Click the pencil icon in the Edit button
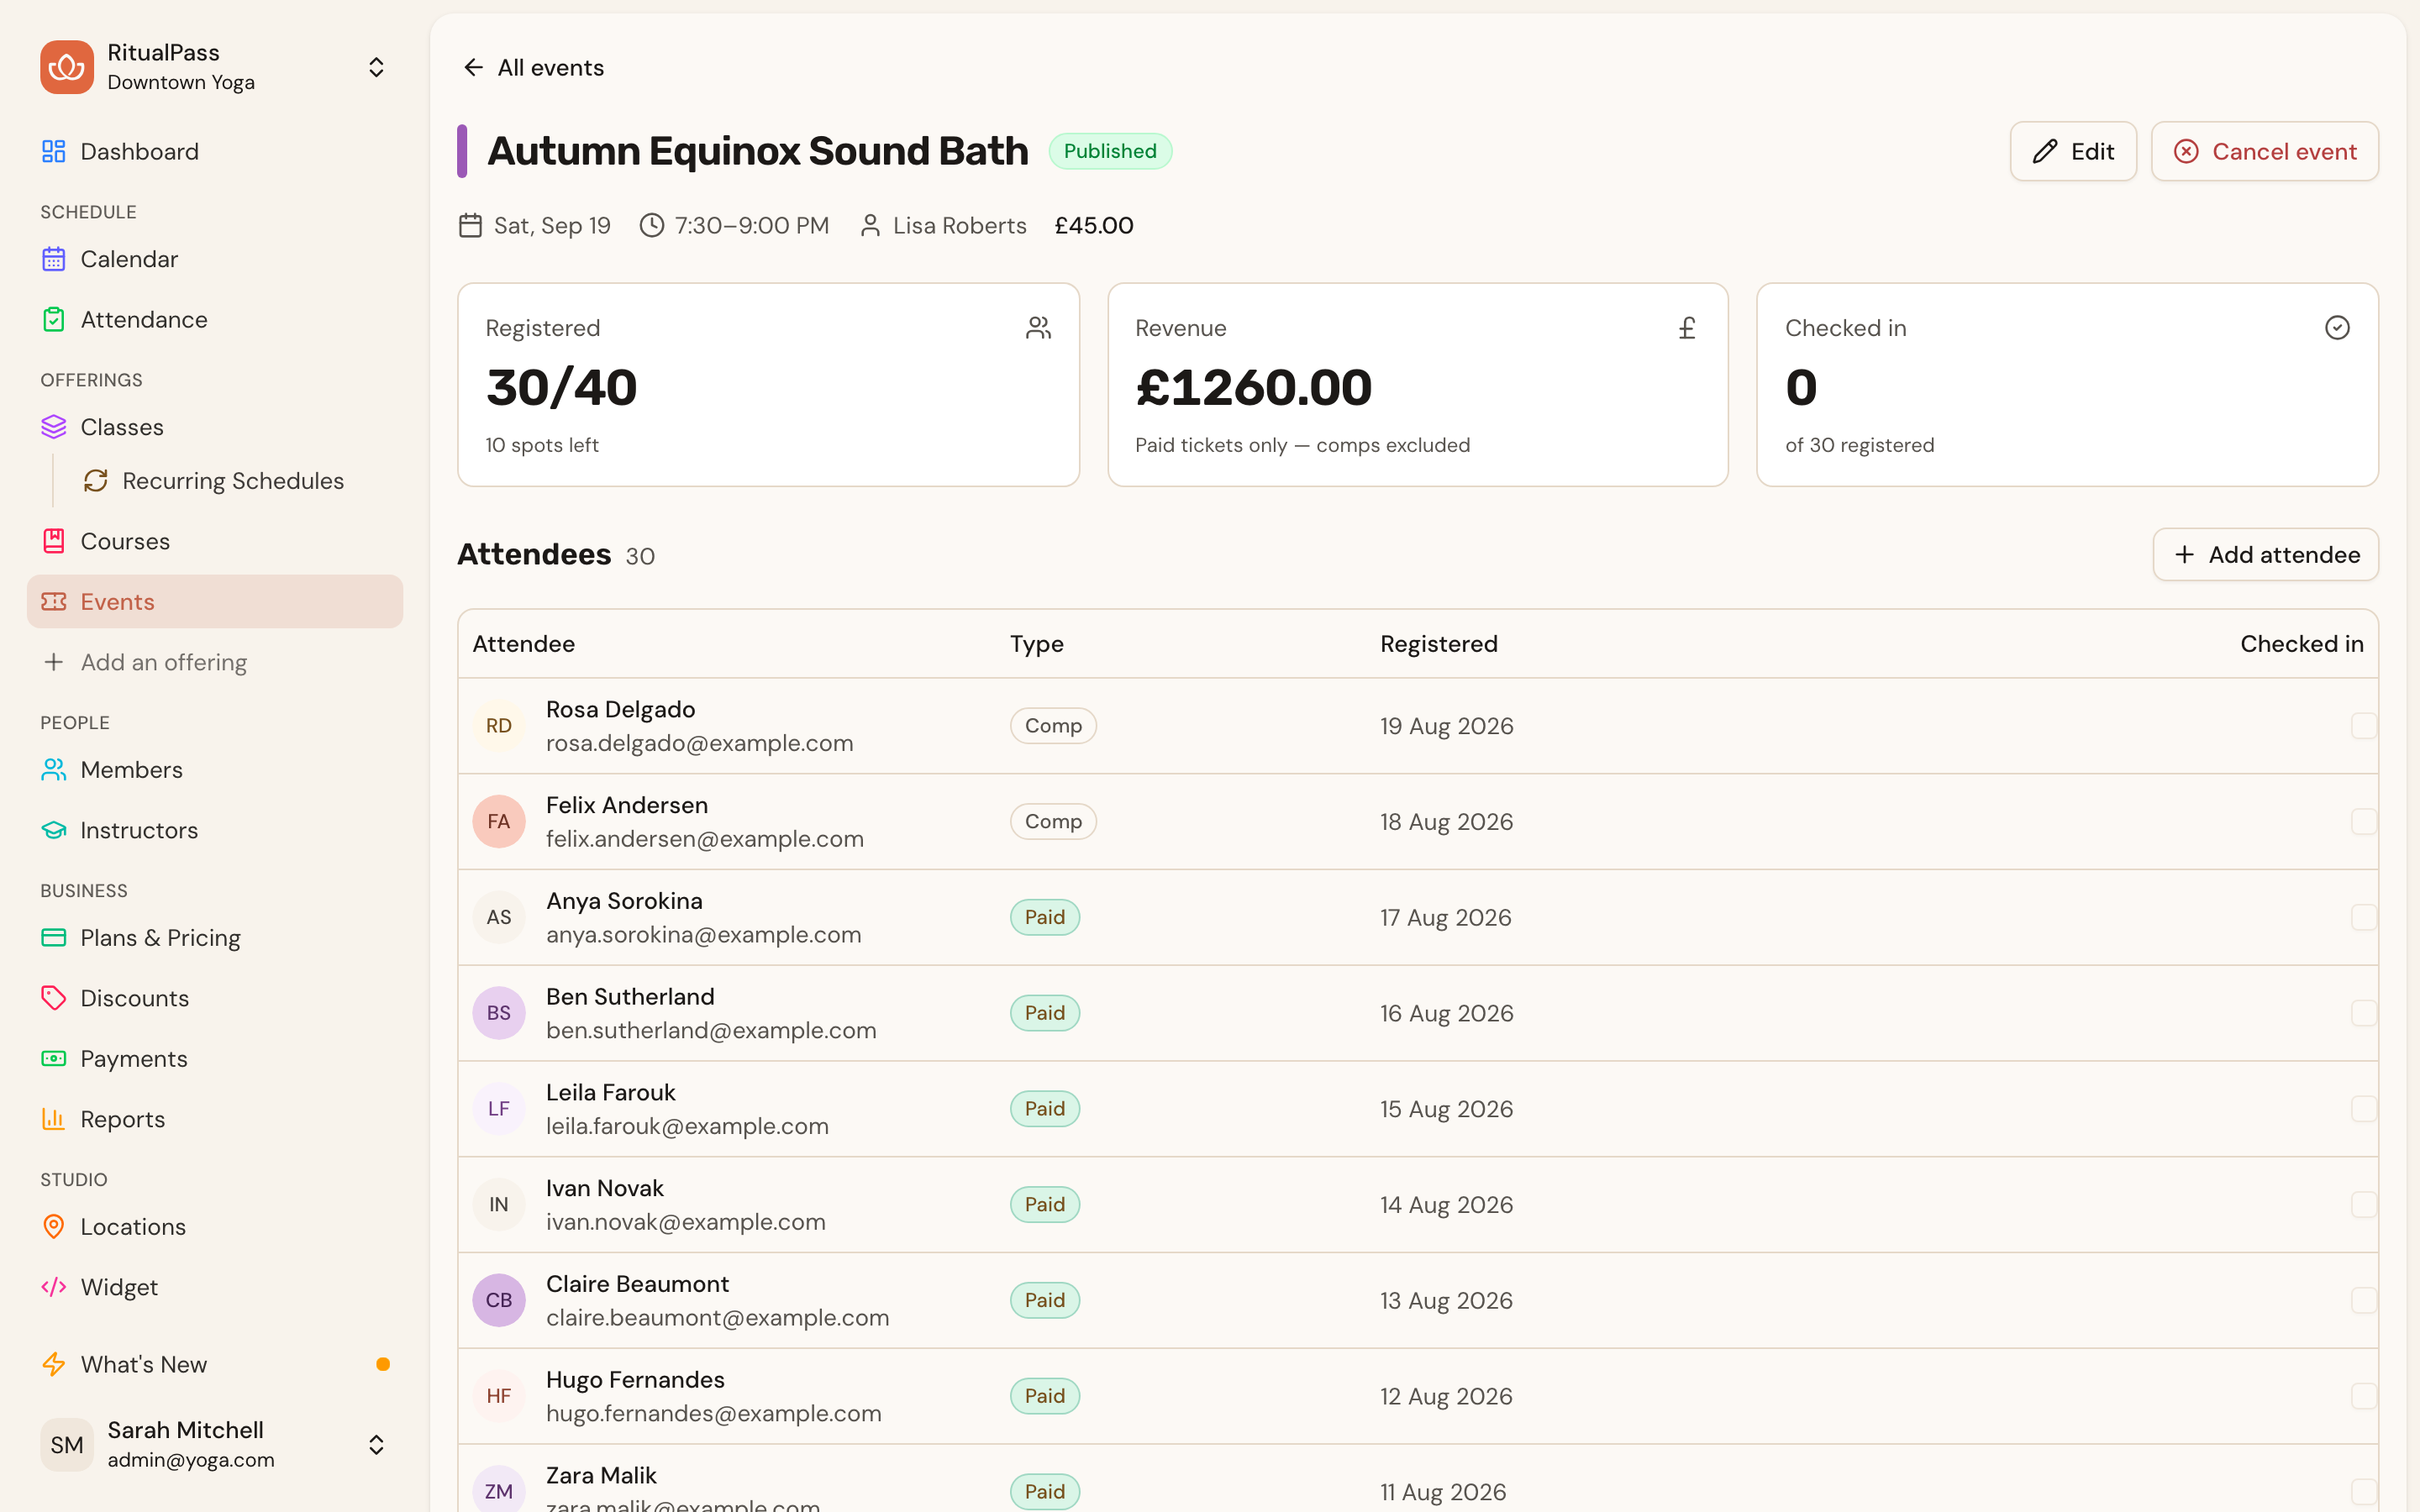This screenshot has width=2420, height=1512. pos(2045,151)
